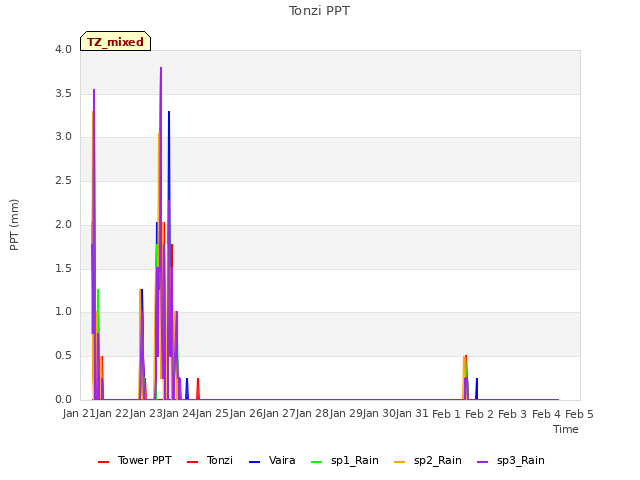Click the Jan 21 x-axis tick label
The height and width of the screenshot is (480, 640).
79,414
